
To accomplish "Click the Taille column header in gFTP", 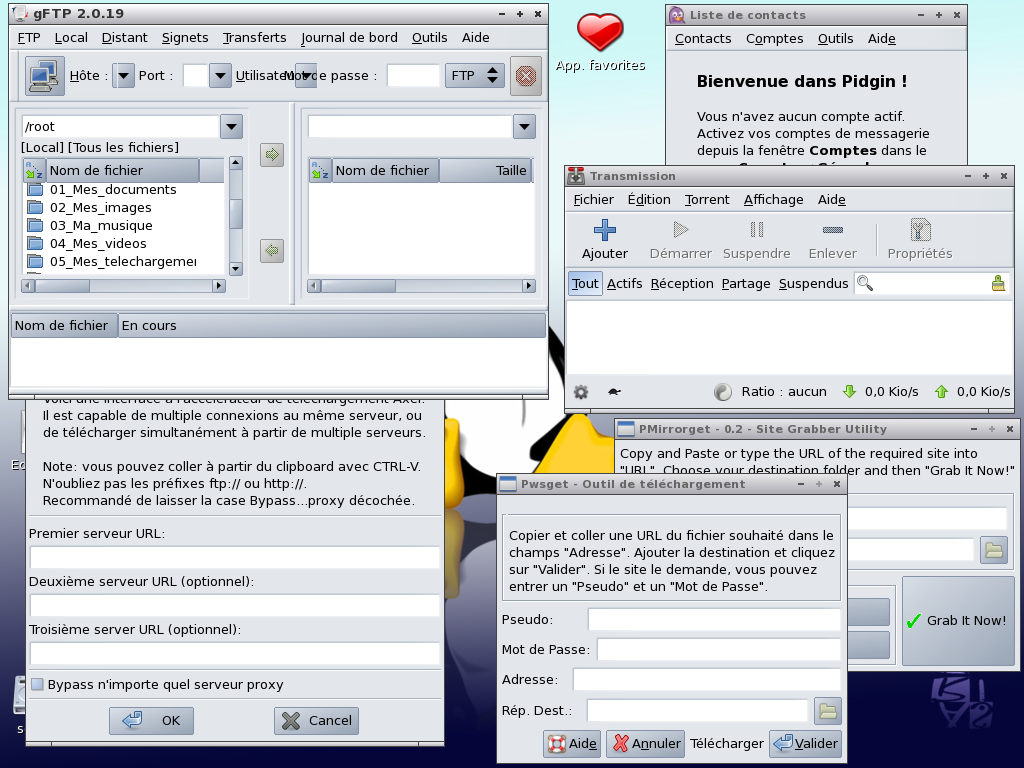I will [486, 170].
